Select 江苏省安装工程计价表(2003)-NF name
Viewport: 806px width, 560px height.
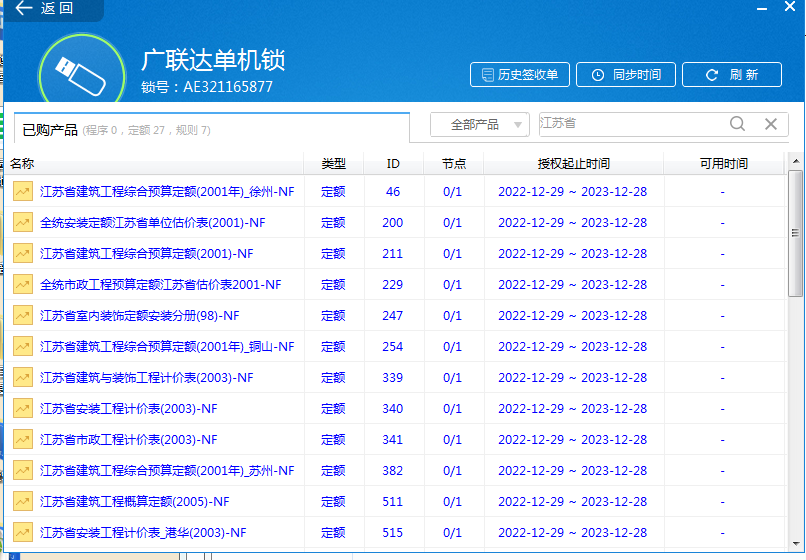point(129,409)
